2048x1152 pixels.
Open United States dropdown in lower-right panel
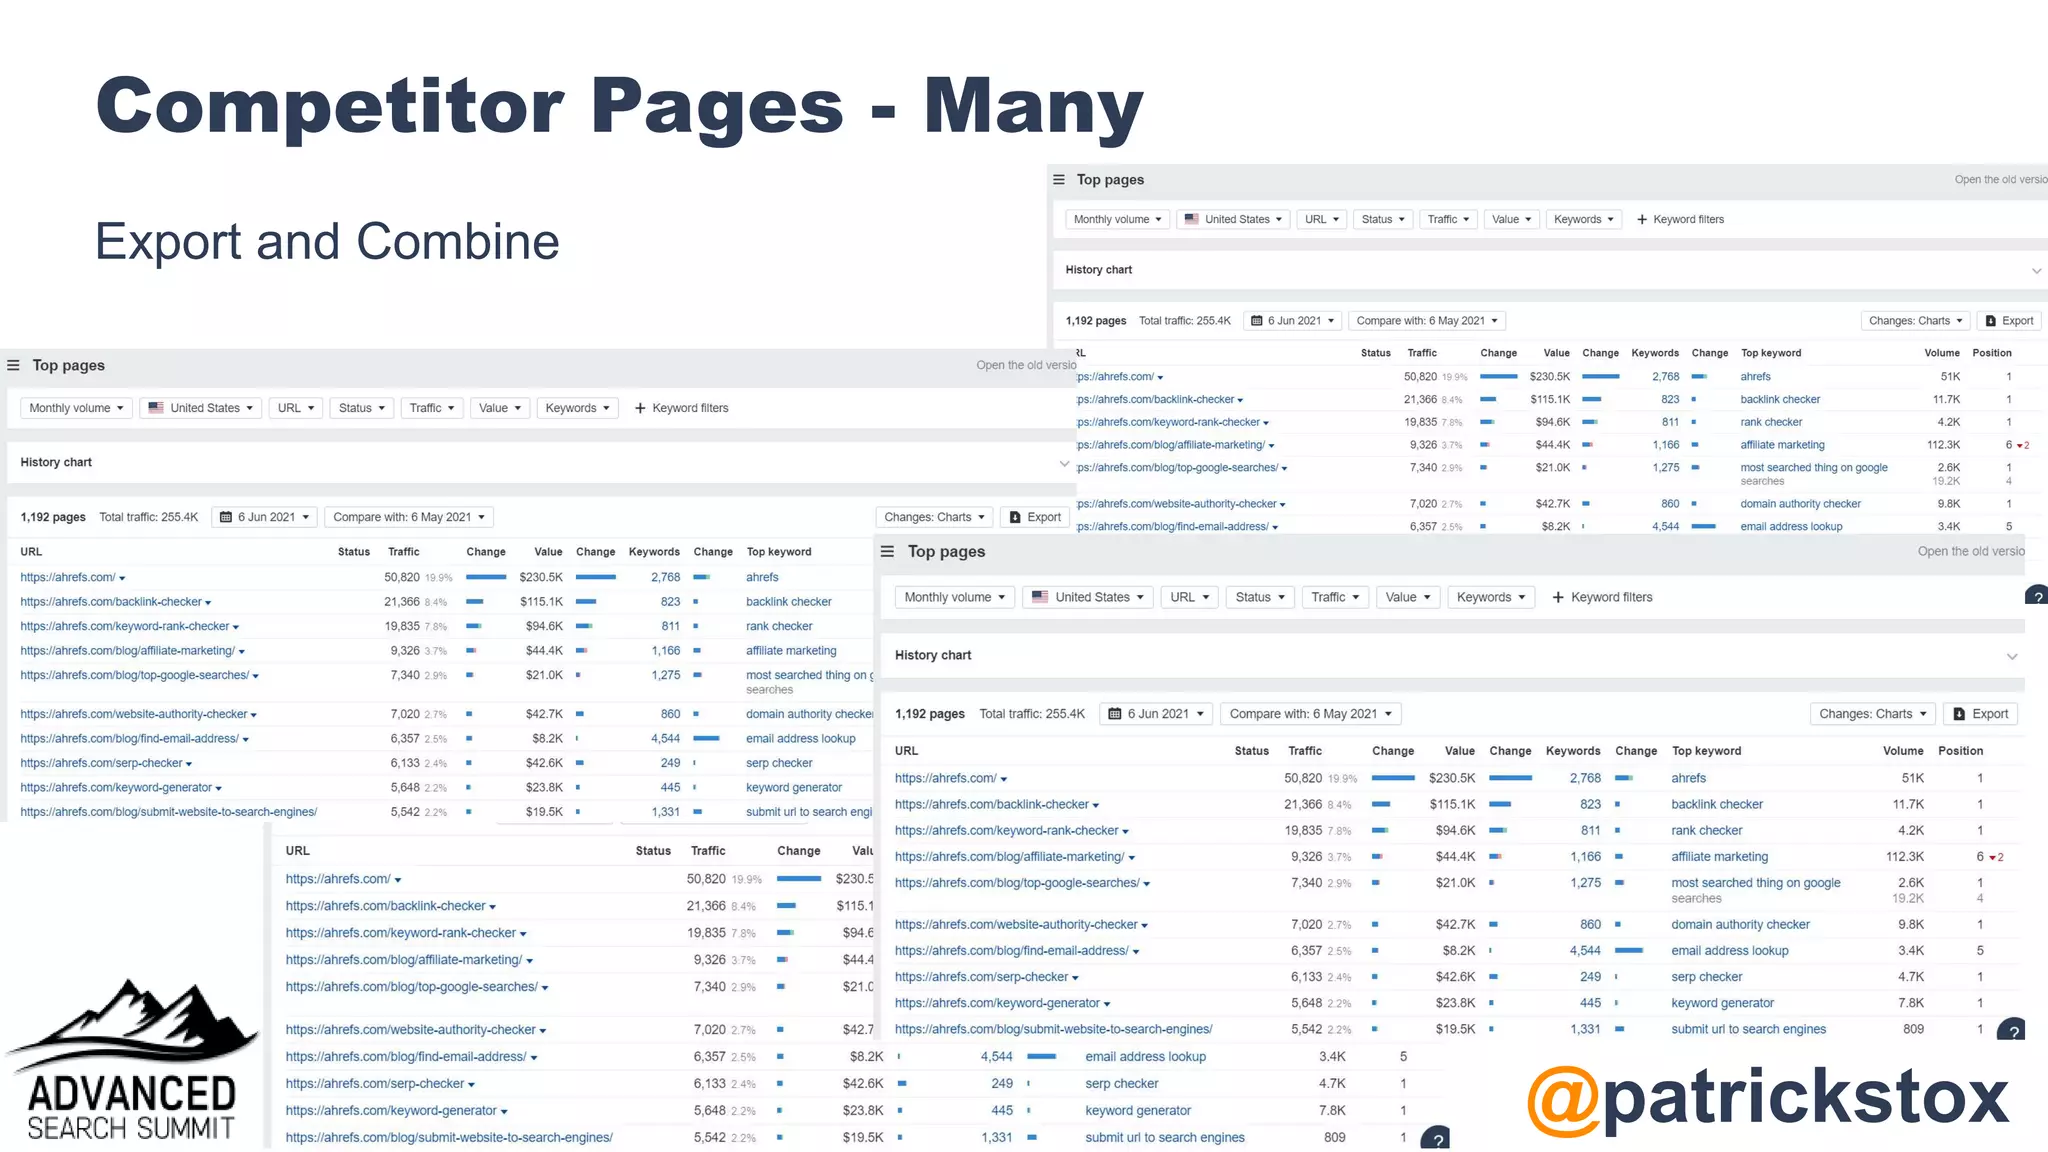pos(1087,597)
